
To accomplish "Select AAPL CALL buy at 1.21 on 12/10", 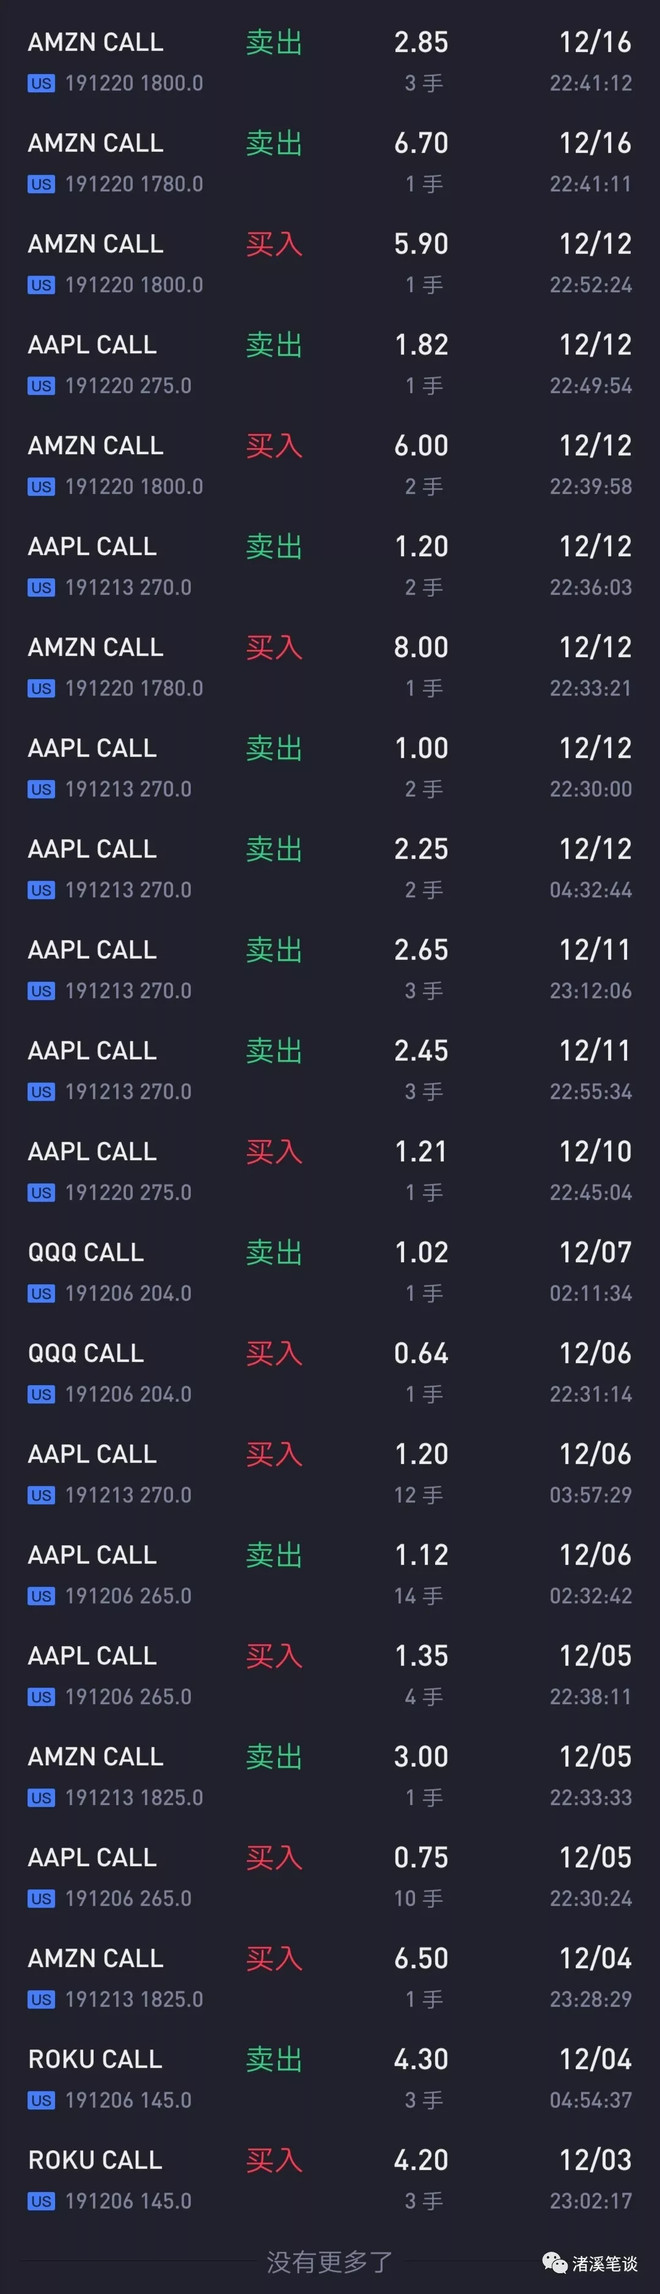I will [x=330, y=1170].
